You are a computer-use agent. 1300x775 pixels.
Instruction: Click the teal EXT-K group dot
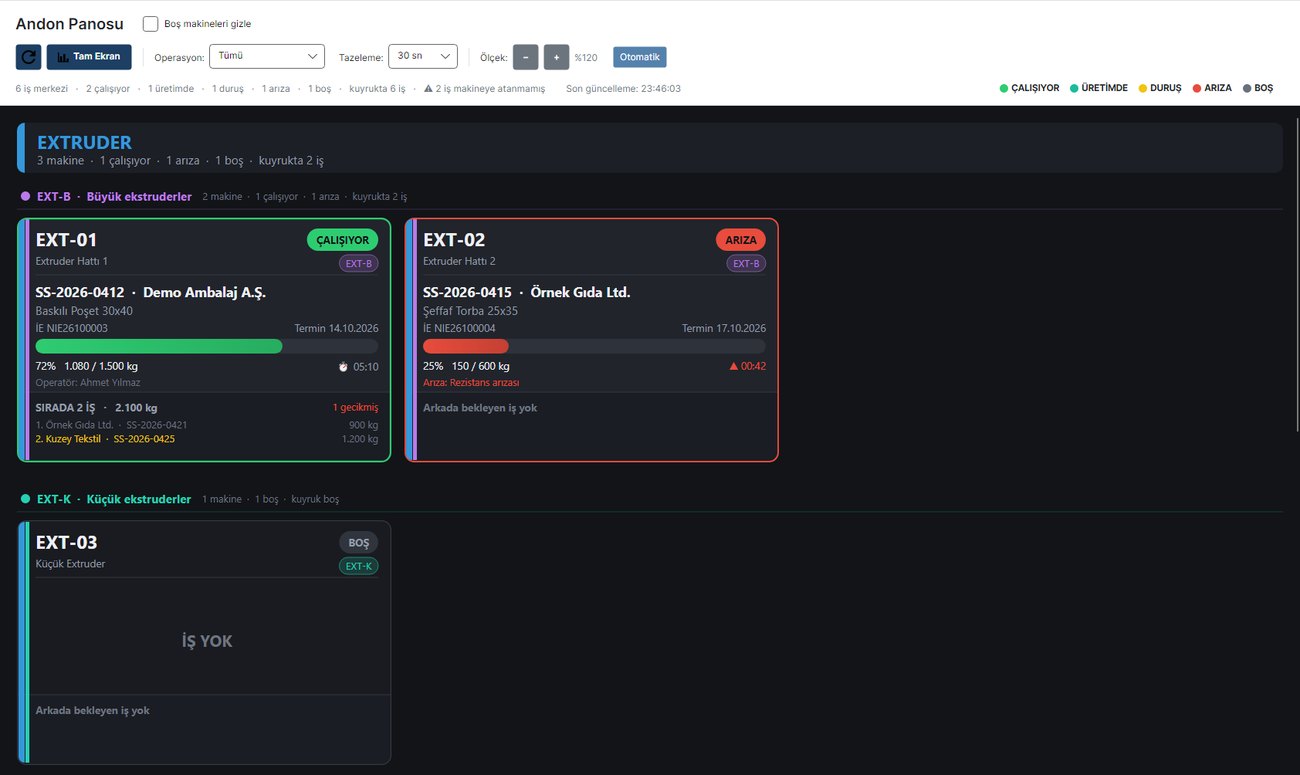26,499
